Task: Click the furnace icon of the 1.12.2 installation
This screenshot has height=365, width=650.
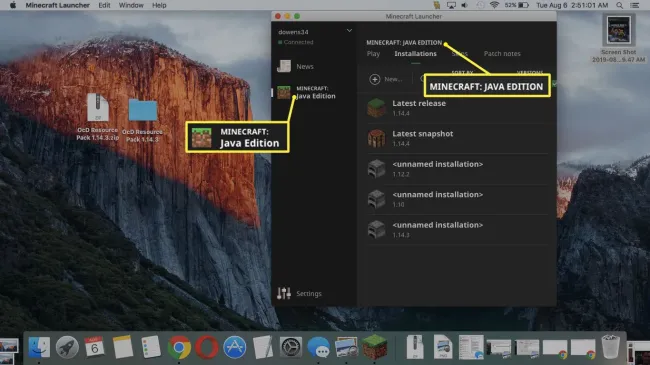Action: (x=376, y=168)
